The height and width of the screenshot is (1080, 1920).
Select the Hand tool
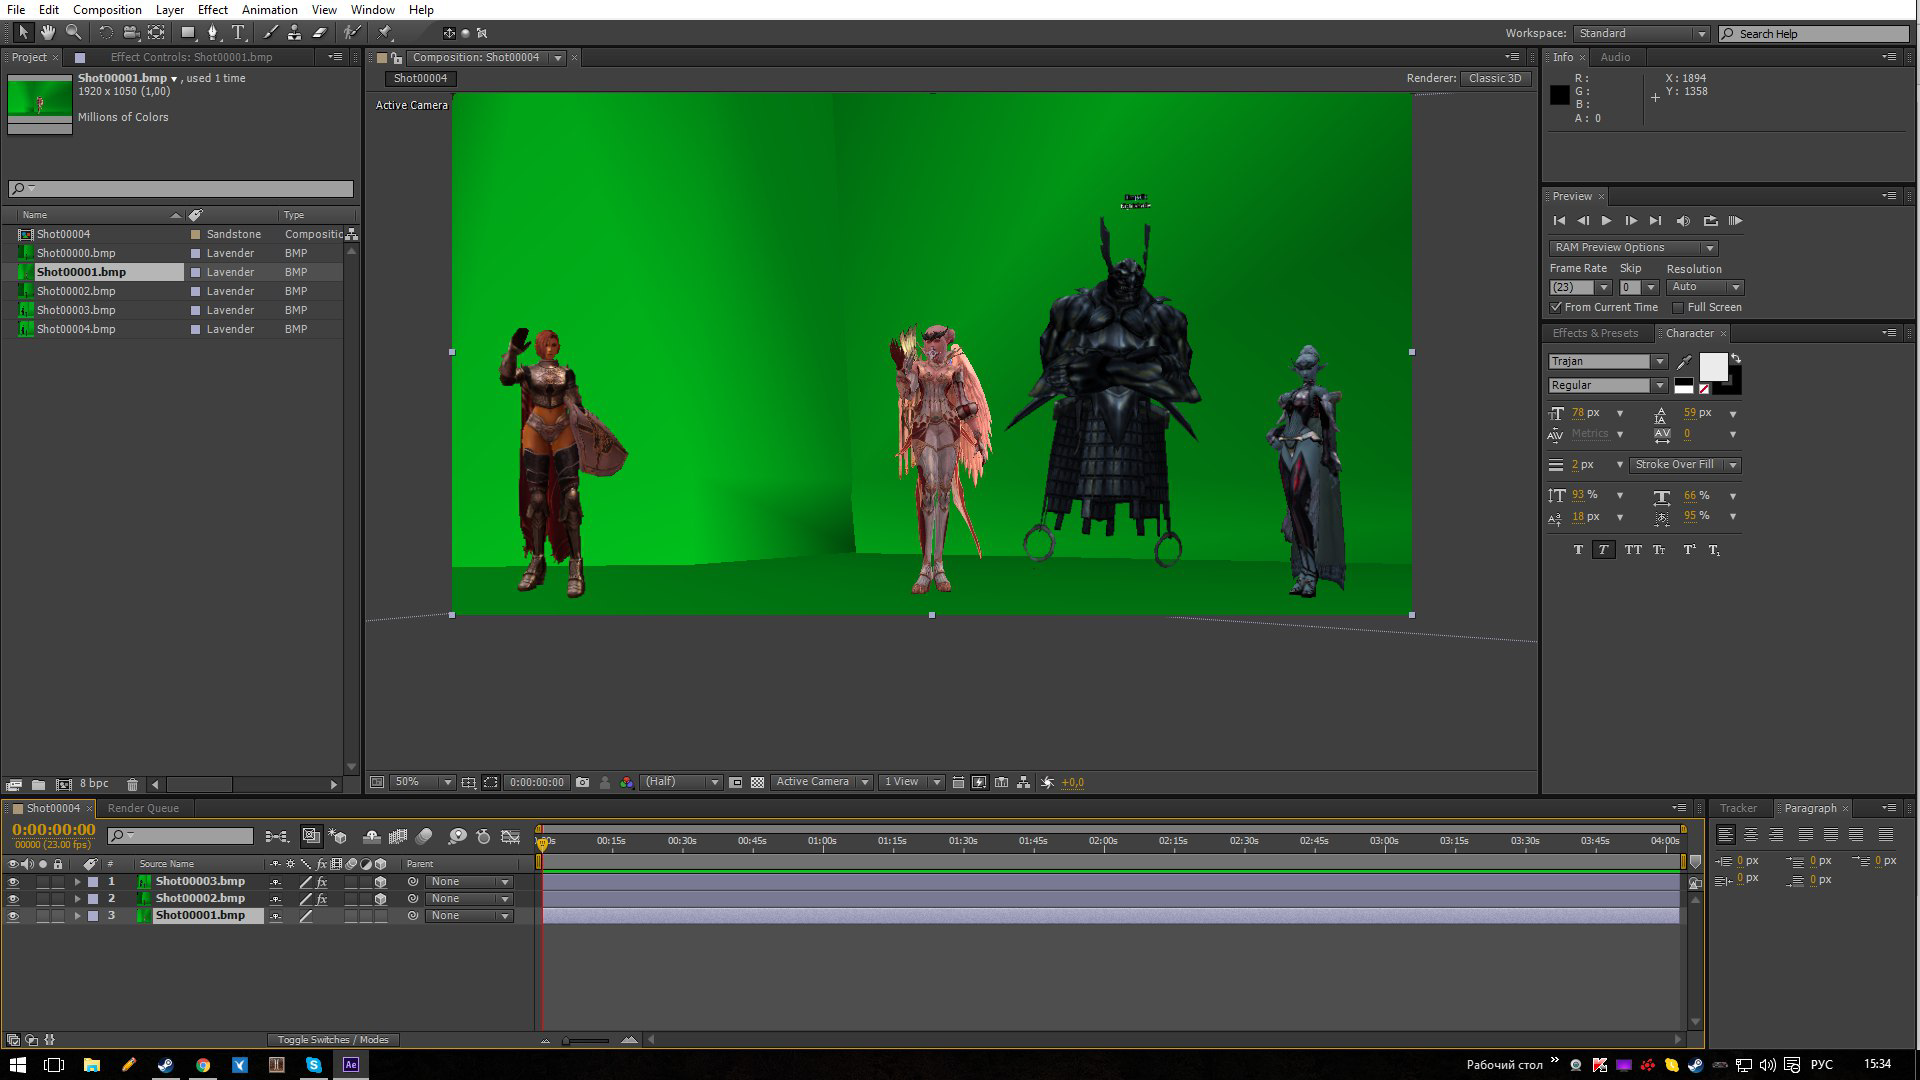coord(47,33)
